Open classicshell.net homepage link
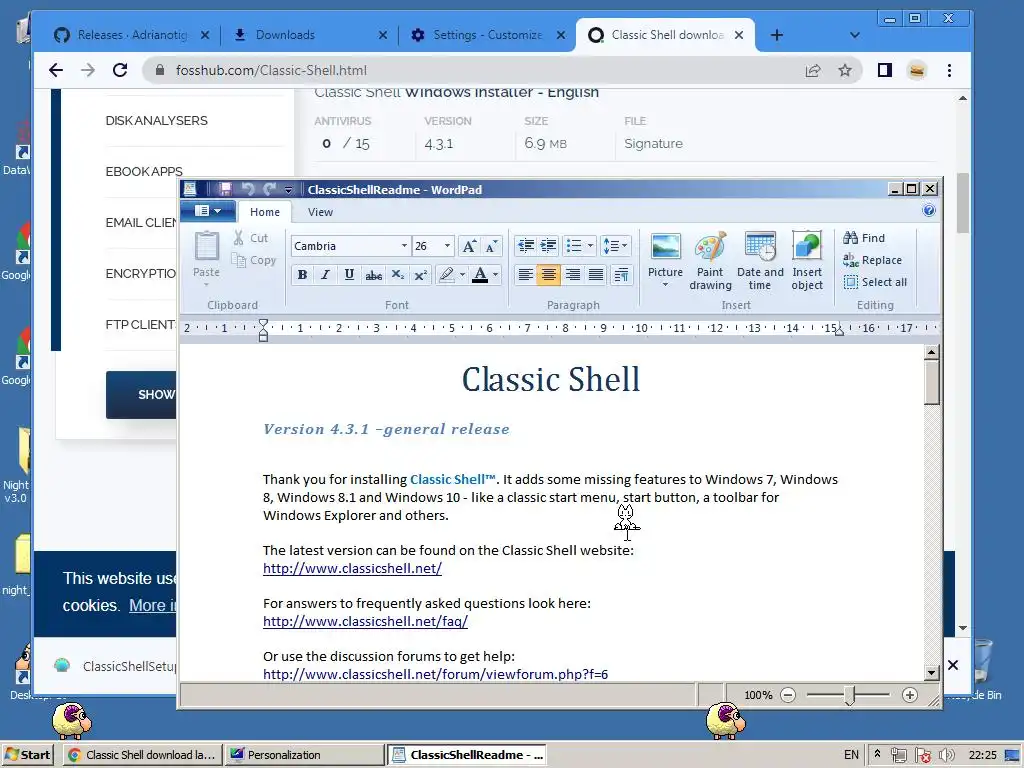This screenshot has width=1024, height=768. 352,568
